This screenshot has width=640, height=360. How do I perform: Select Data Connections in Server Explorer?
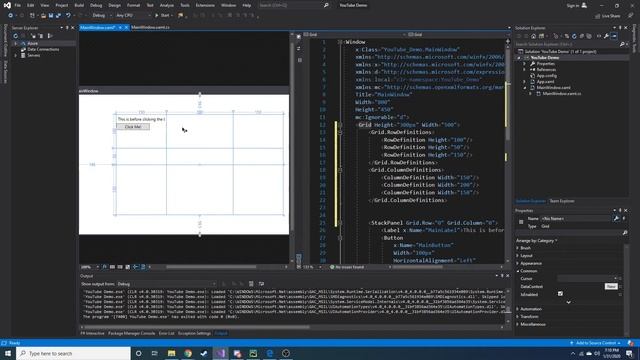pos(43,49)
